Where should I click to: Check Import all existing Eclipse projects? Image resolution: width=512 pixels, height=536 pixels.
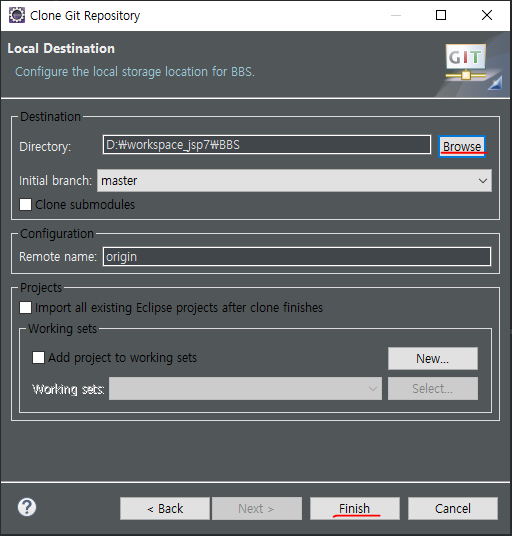point(26,307)
